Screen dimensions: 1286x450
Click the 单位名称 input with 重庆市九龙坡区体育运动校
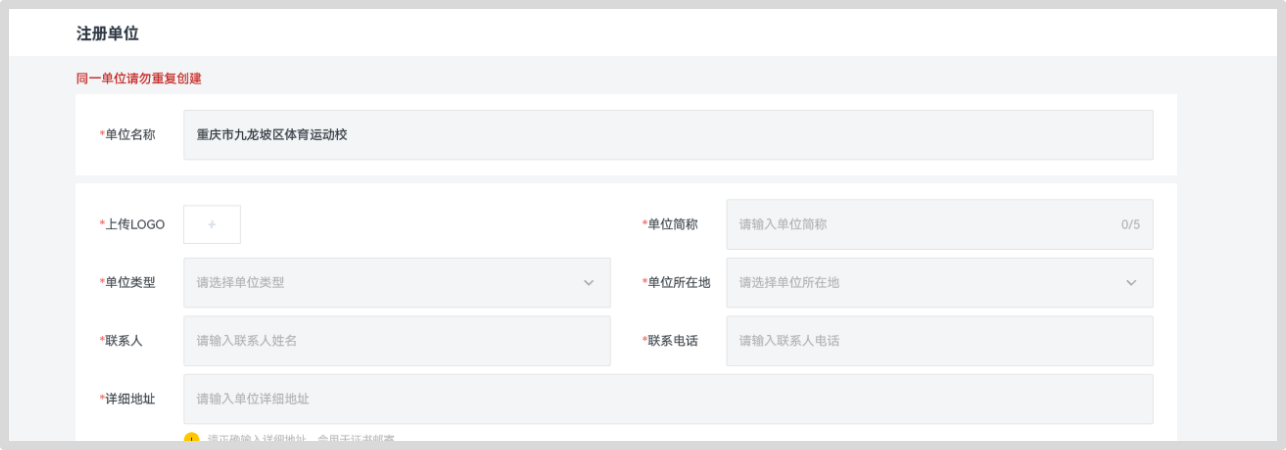[x=667, y=135]
